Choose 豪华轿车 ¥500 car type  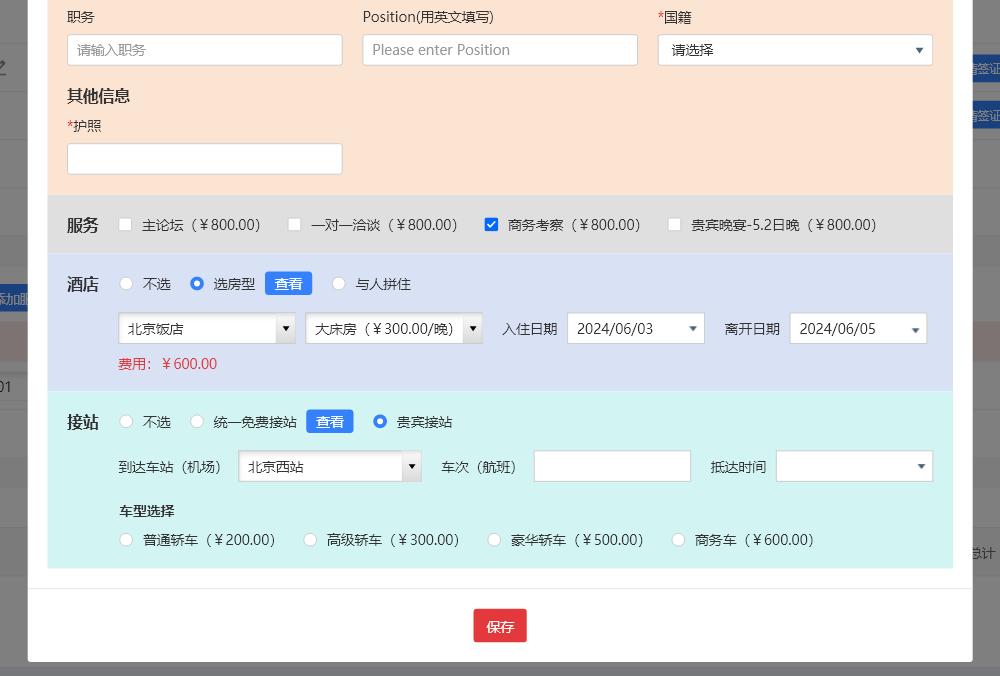coord(494,540)
